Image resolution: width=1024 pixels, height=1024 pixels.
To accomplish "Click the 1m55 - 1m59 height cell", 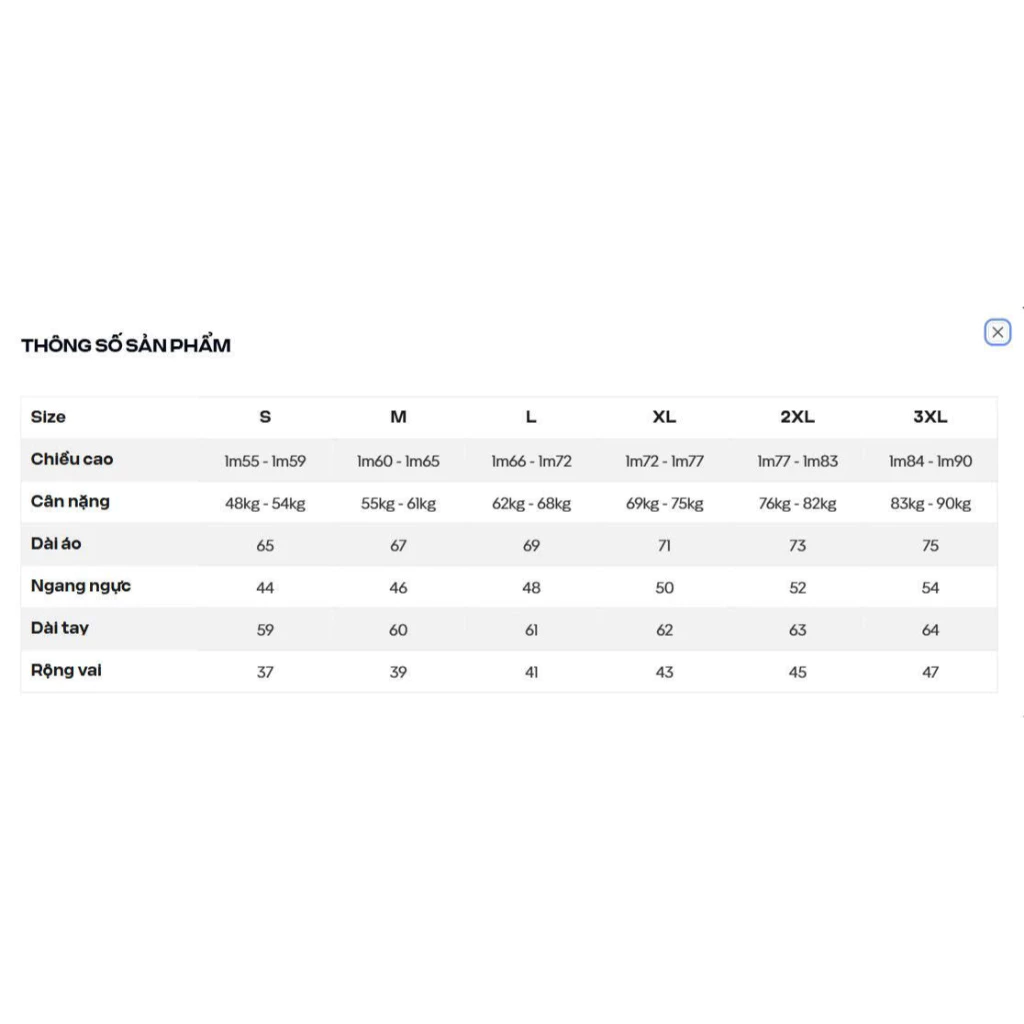I will tap(265, 462).
